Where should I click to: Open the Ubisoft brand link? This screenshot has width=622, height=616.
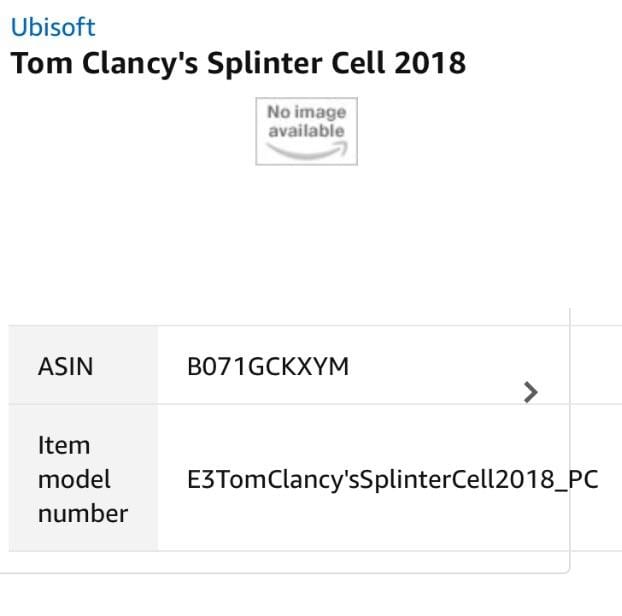[x=53, y=26]
